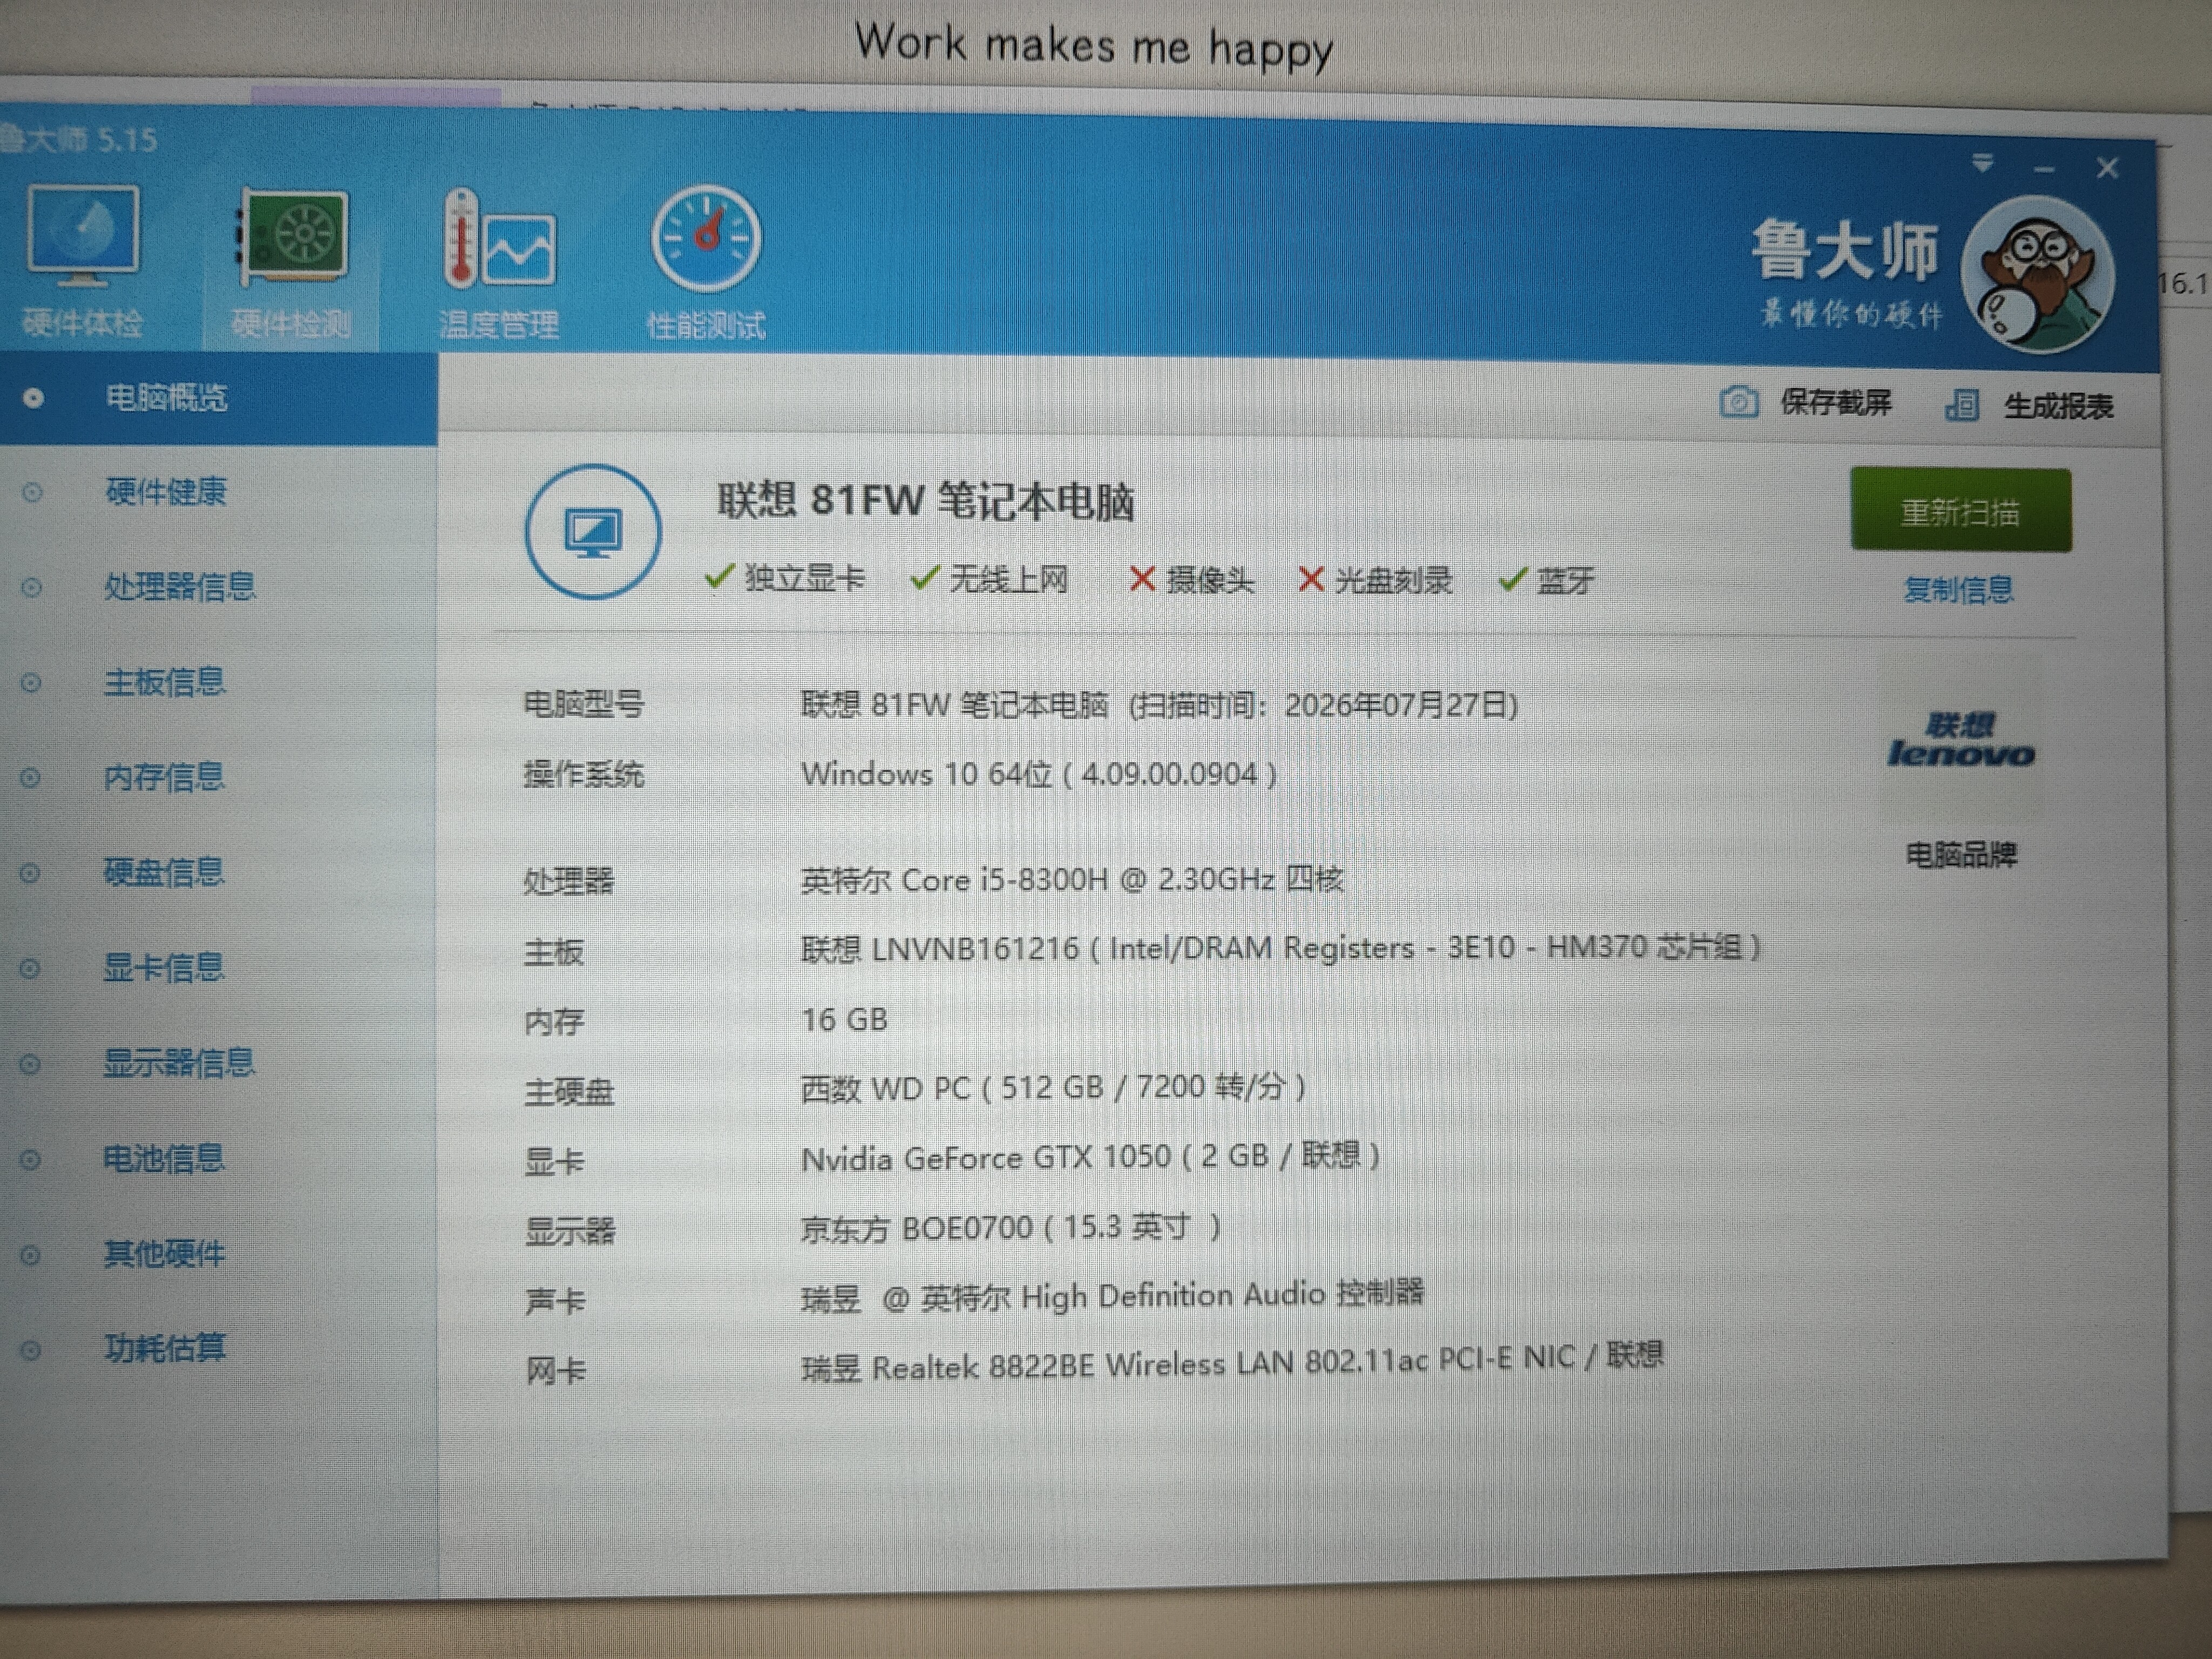This screenshot has width=2212, height=1659.
Task: Select 电脑概览 in the sidebar
Action: tap(218, 398)
